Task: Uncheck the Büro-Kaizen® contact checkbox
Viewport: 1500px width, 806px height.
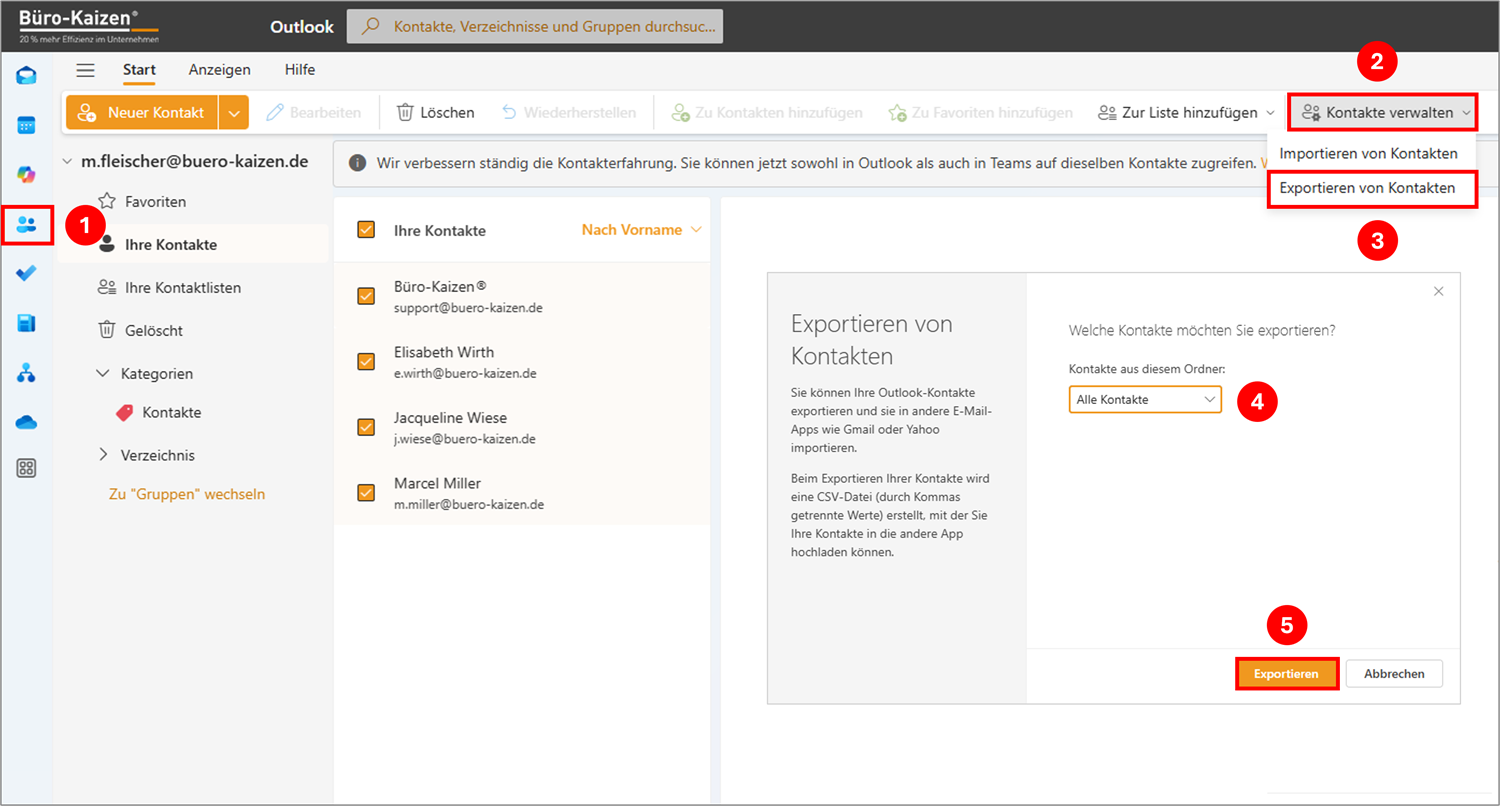Action: (366, 296)
